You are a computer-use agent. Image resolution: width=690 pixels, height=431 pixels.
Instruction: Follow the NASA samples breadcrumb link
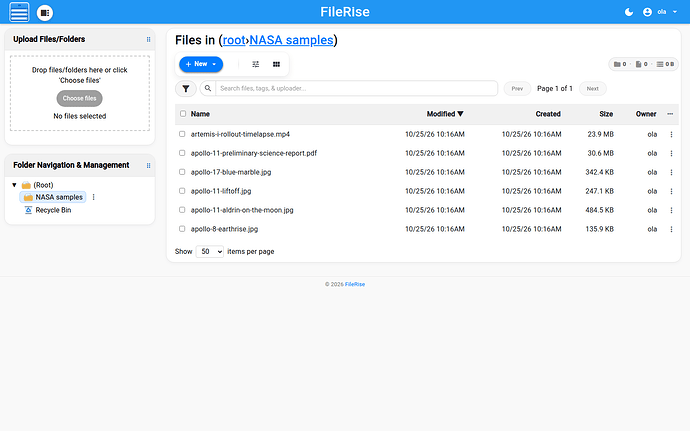click(291, 40)
